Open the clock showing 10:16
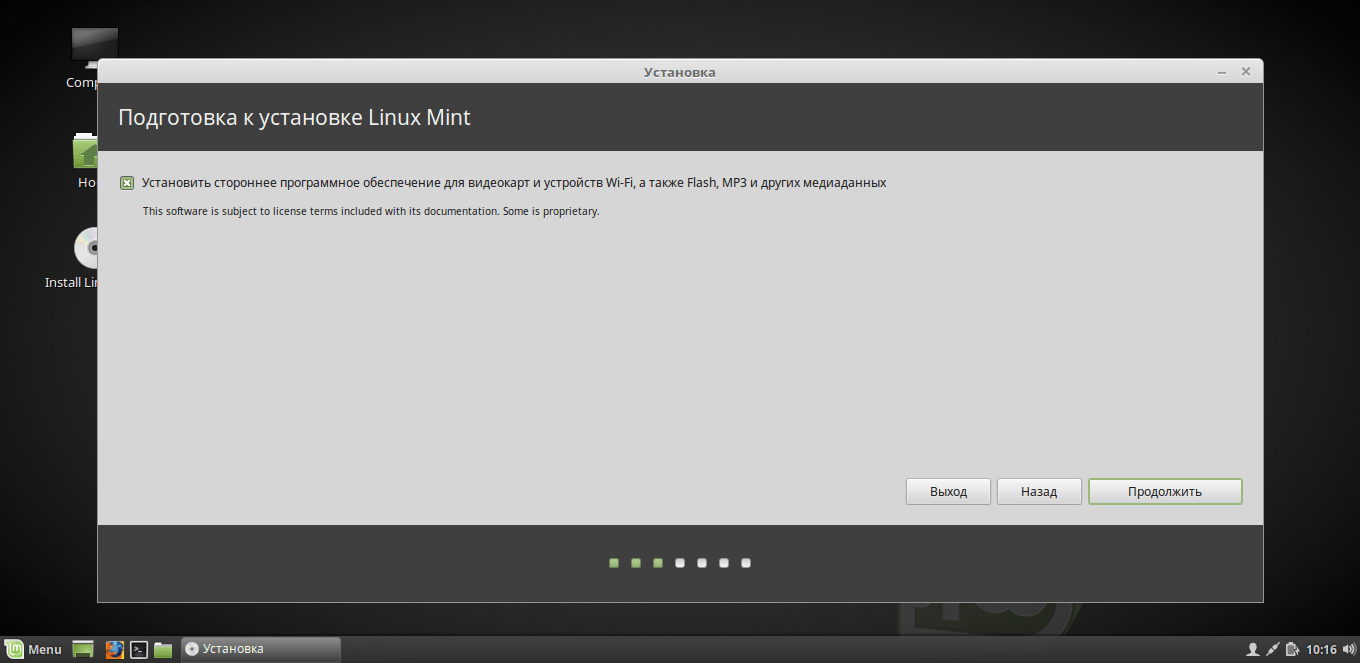 pos(1321,649)
